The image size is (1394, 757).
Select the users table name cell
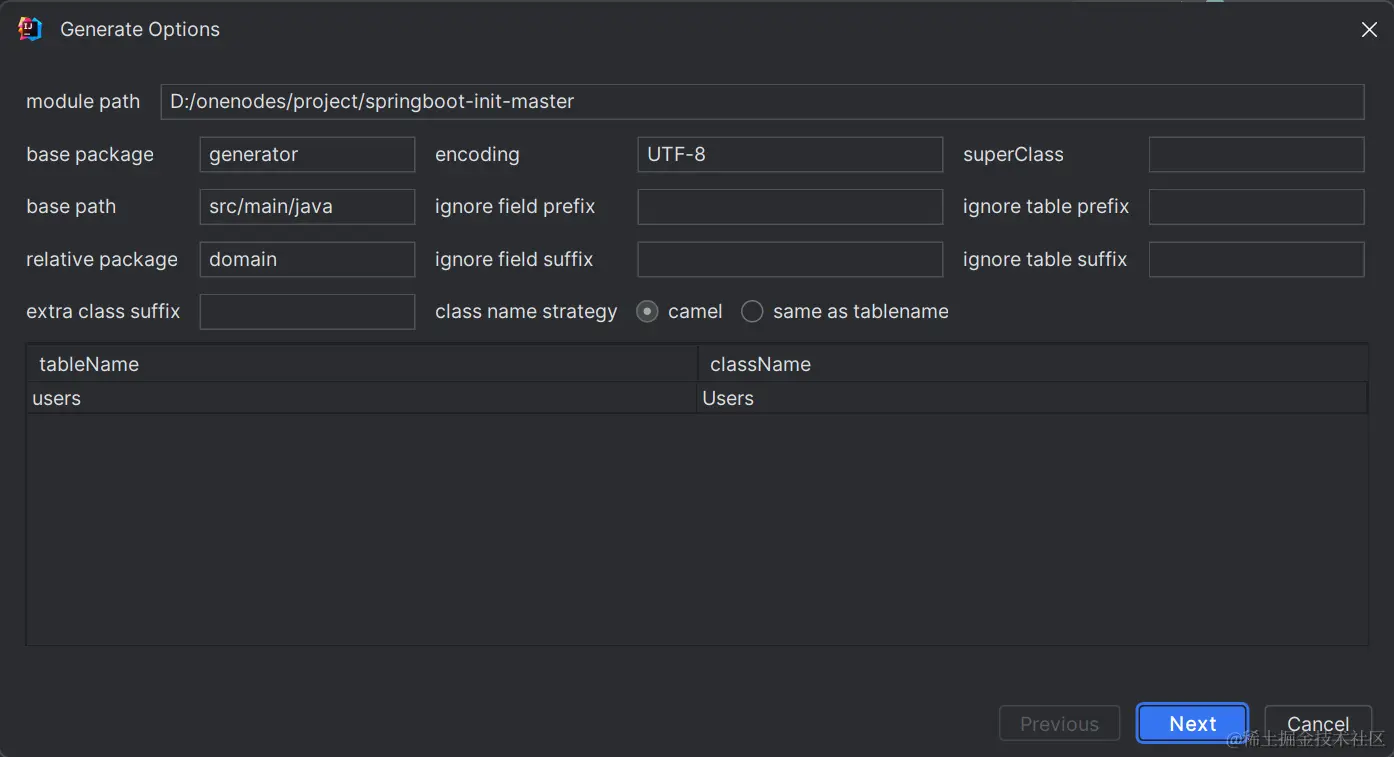point(362,398)
